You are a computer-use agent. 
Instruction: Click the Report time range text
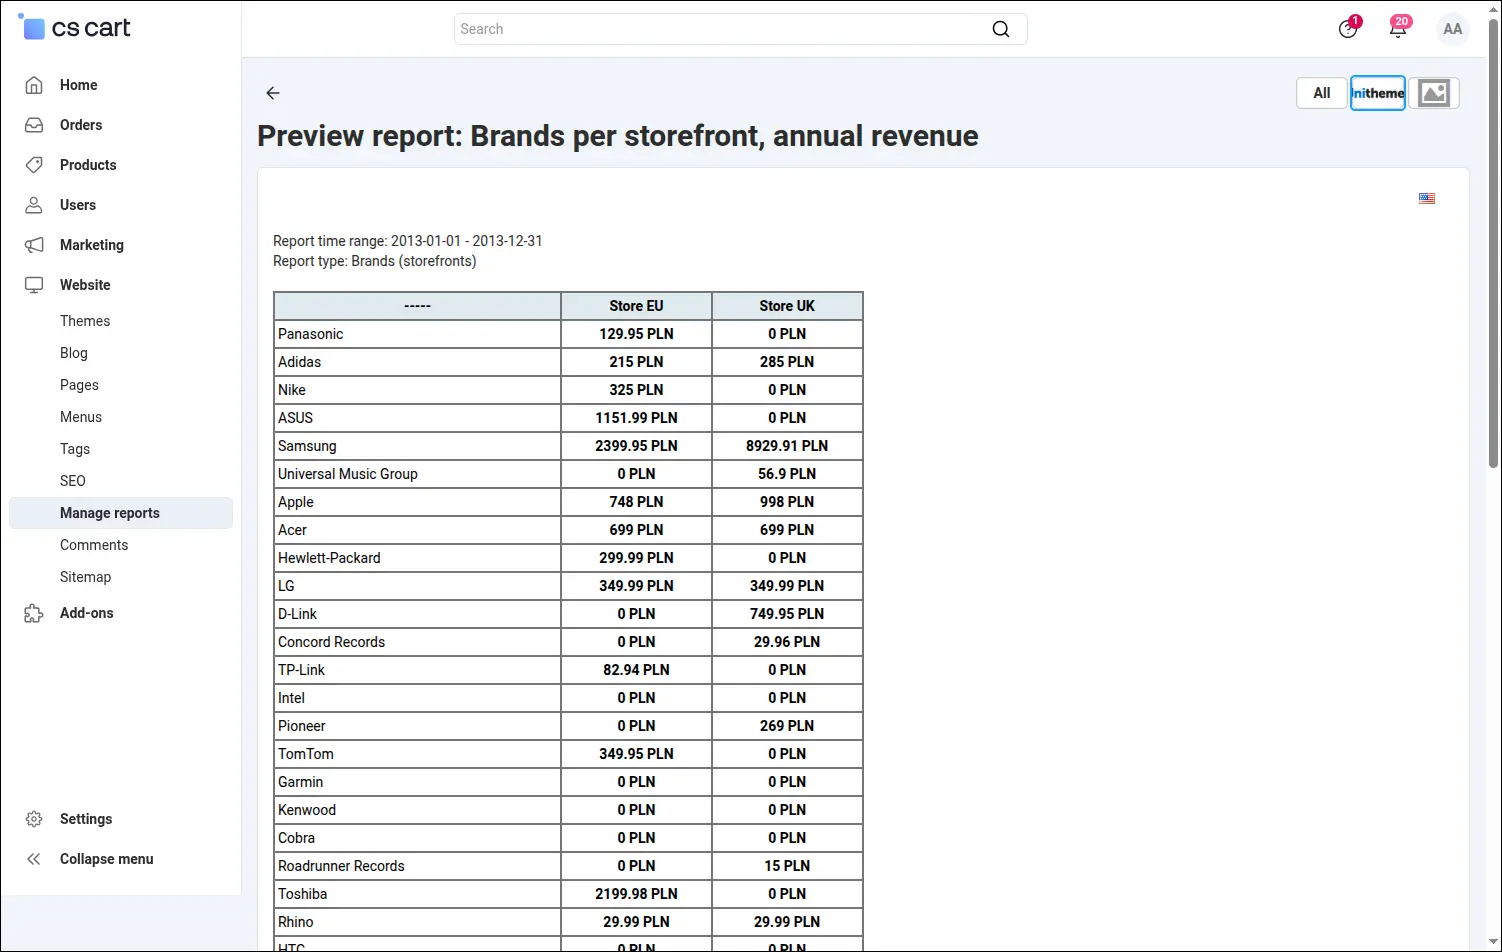tap(408, 241)
